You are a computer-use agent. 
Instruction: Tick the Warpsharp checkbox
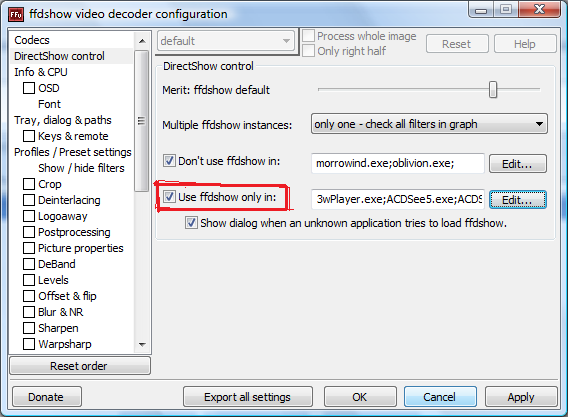coord(29,344)
